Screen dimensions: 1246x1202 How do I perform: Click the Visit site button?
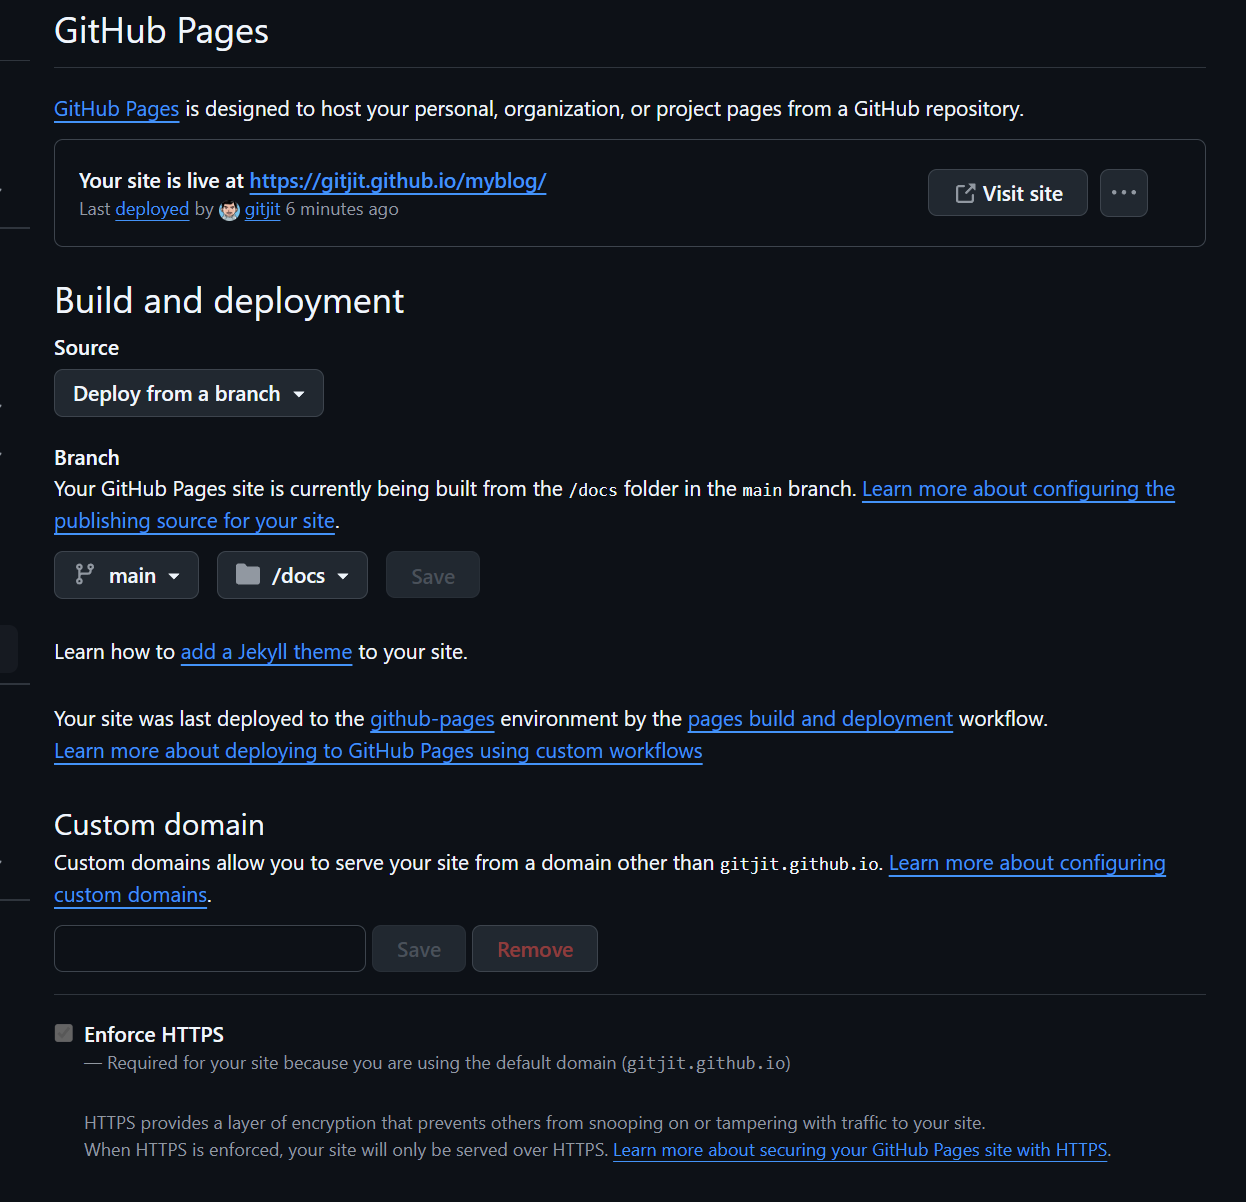(x=1007, y=193)
